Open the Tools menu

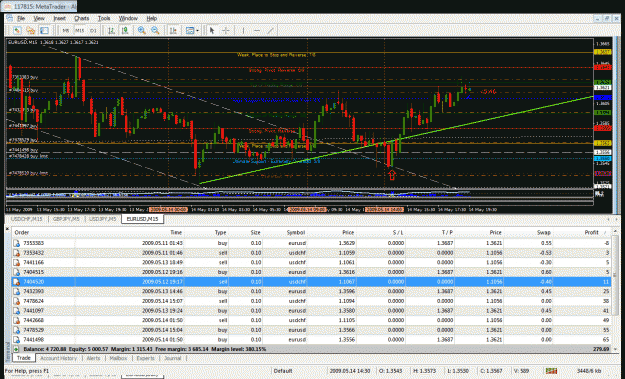(104, 18)
